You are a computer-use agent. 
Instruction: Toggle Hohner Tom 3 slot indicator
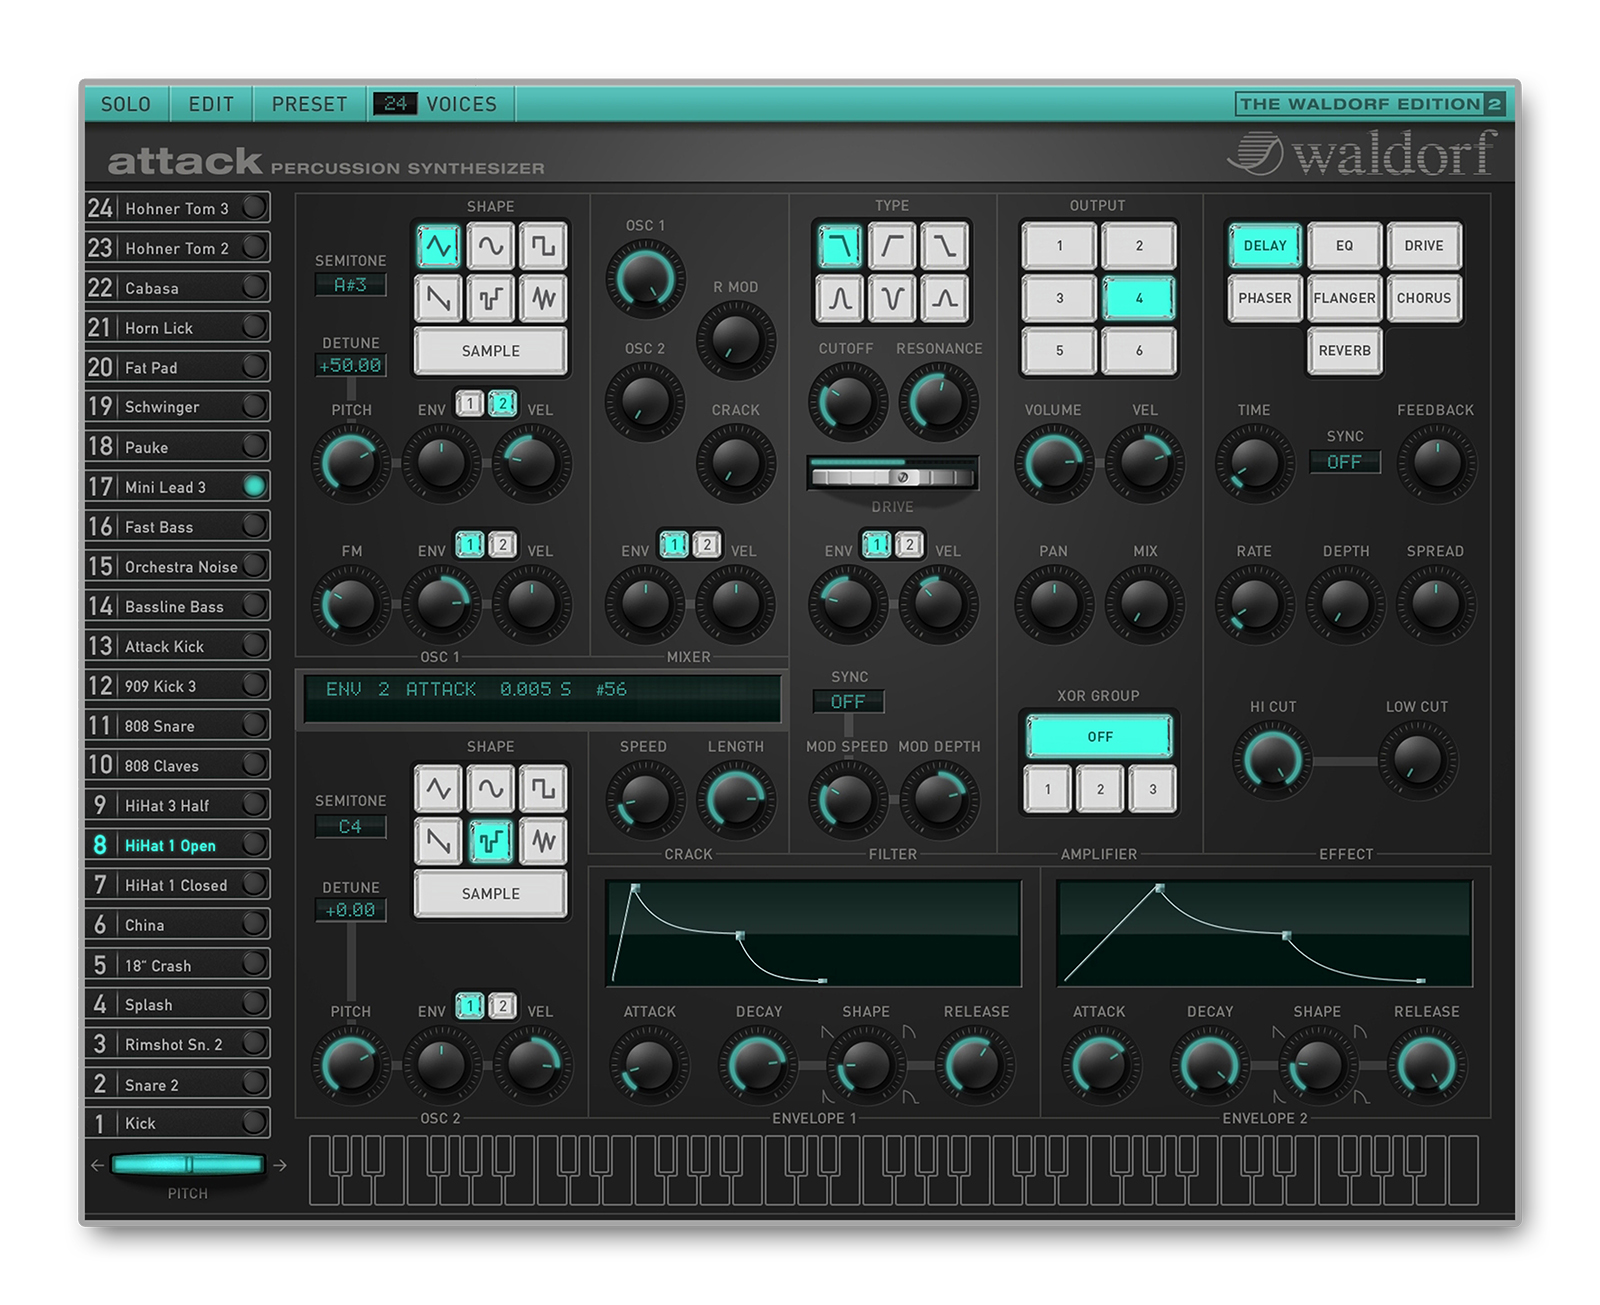coord(255,207)
